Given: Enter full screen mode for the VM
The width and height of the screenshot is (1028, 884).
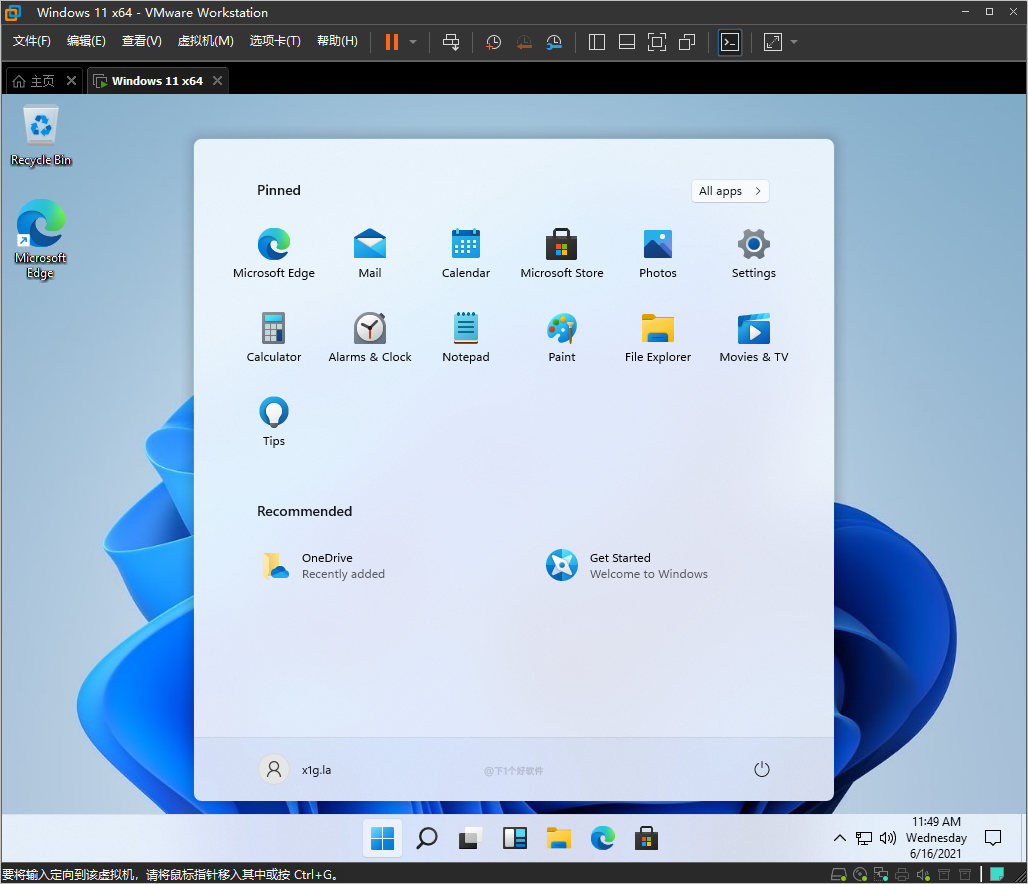Looking at the screenshot, I should pos(656,42).
